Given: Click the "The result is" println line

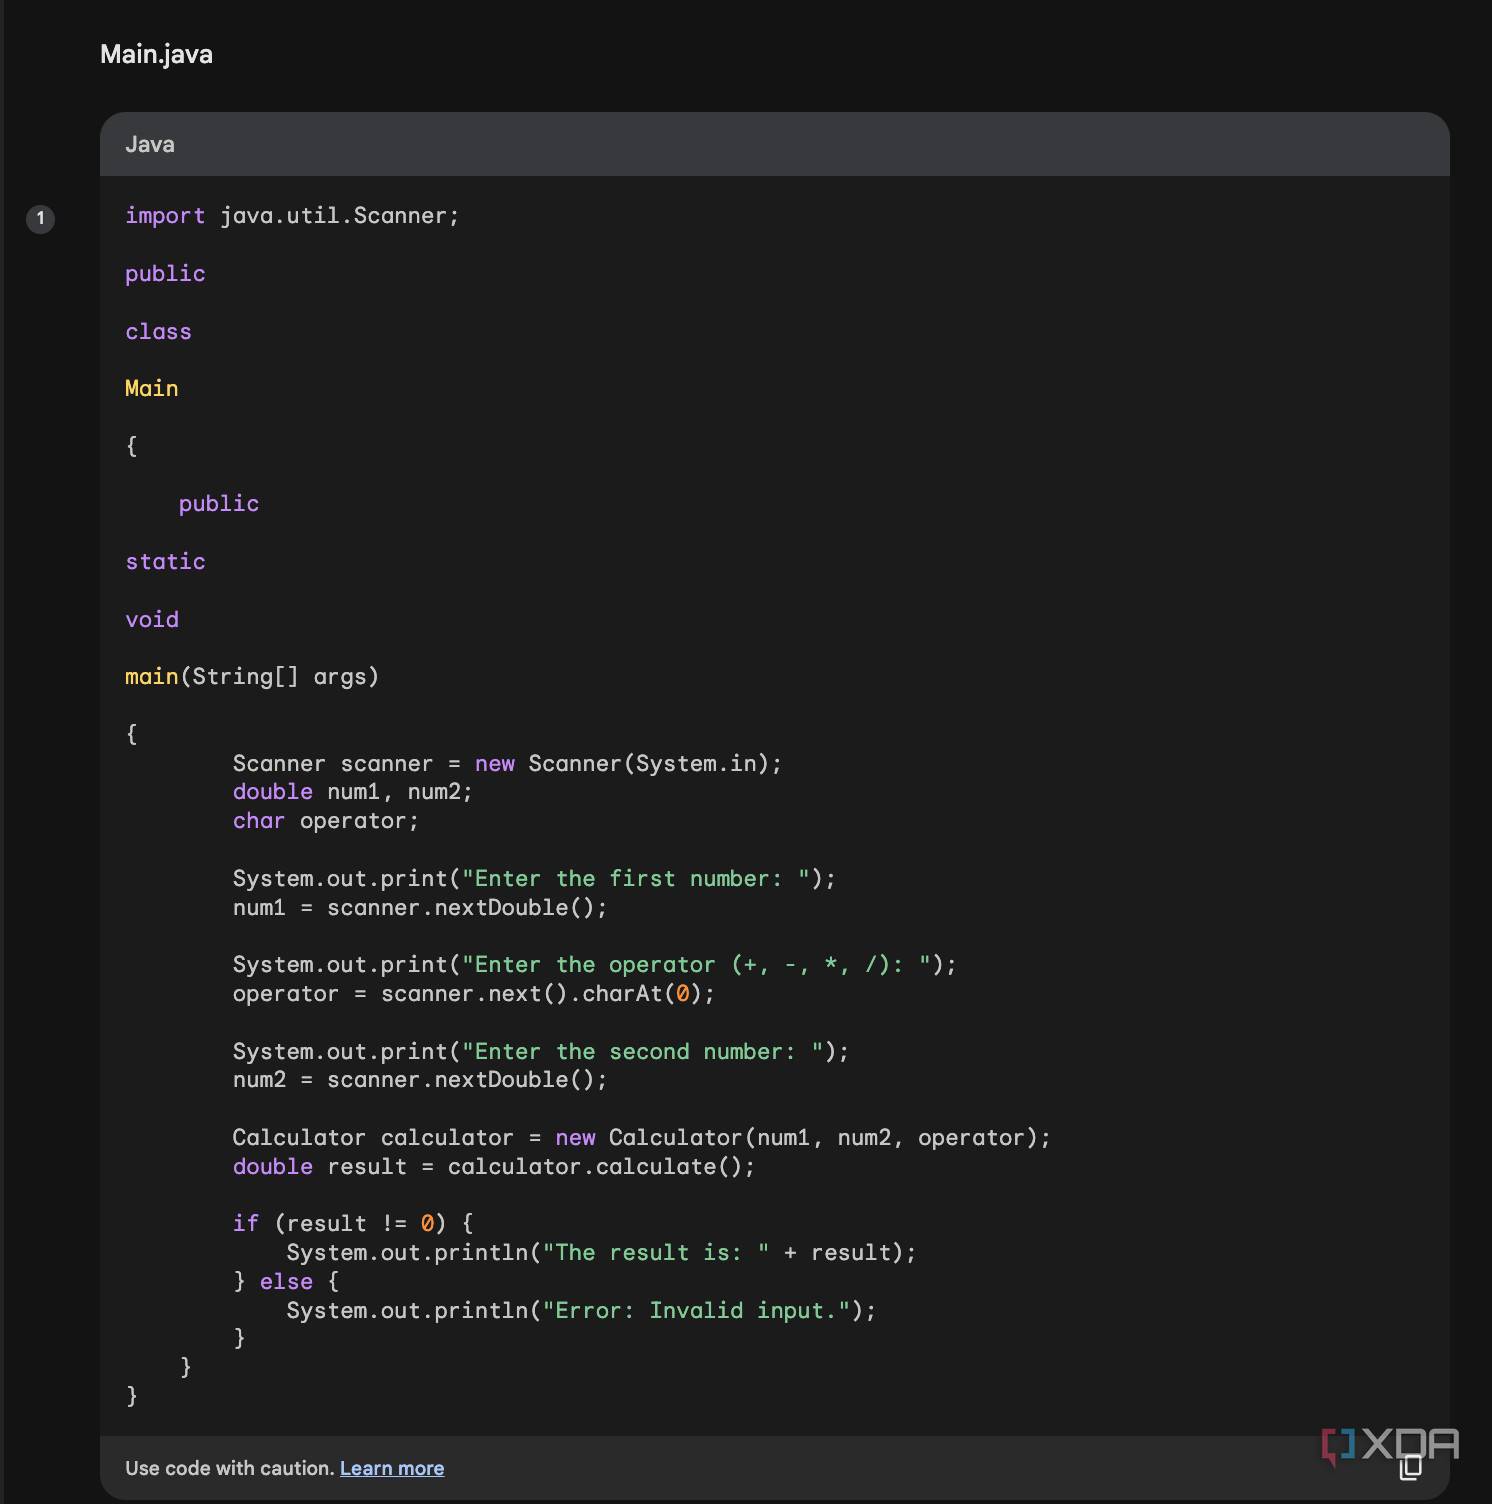Looking at the screenshot, I should (601, 1253).
